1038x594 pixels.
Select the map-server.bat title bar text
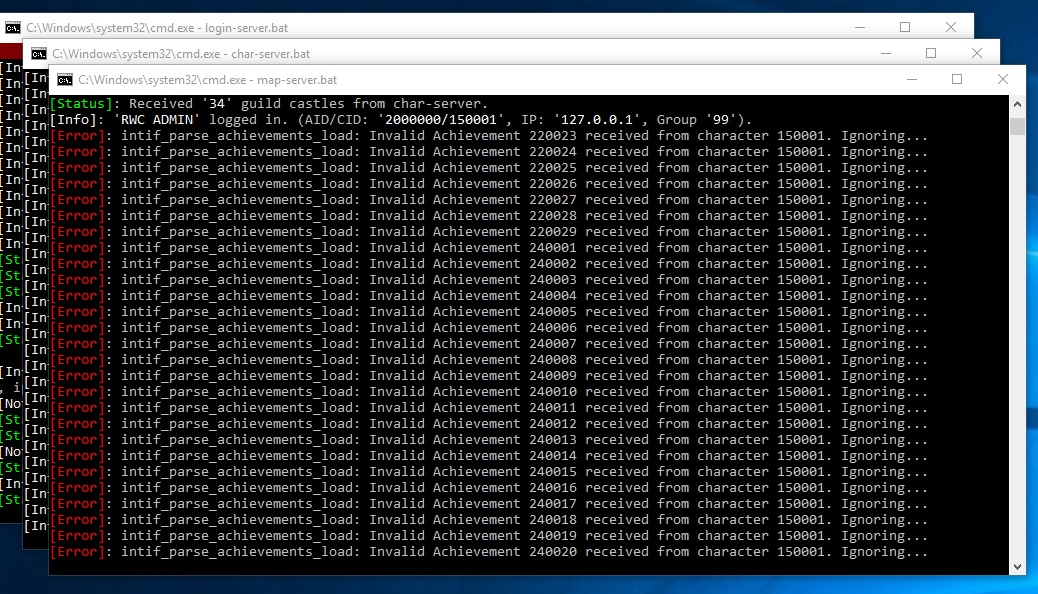click(207, 80)
